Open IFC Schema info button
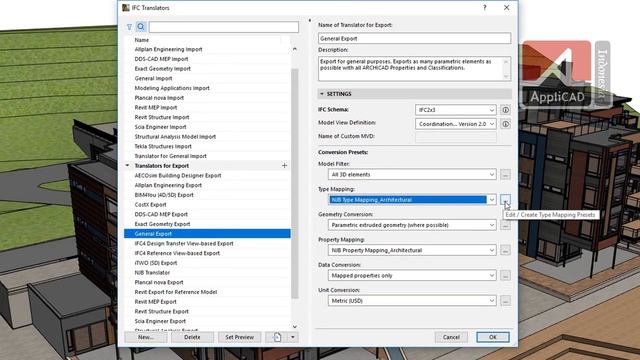This screenshot has height=360, width=640. [x=505, y=110]
